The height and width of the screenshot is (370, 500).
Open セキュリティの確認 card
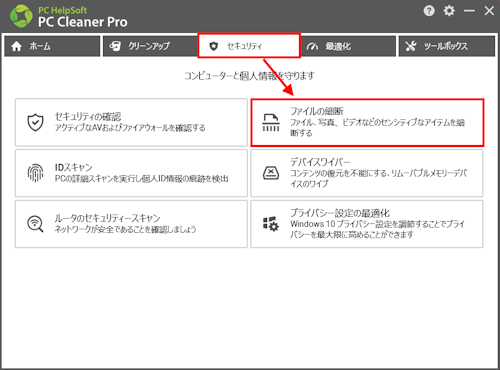[131, 122]
